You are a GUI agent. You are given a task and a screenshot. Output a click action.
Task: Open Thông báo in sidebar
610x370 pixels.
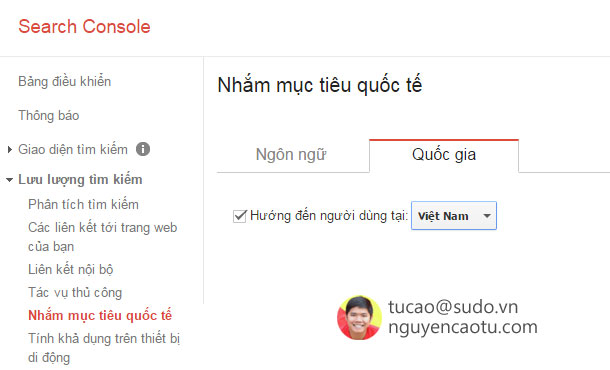coord(49,116)
